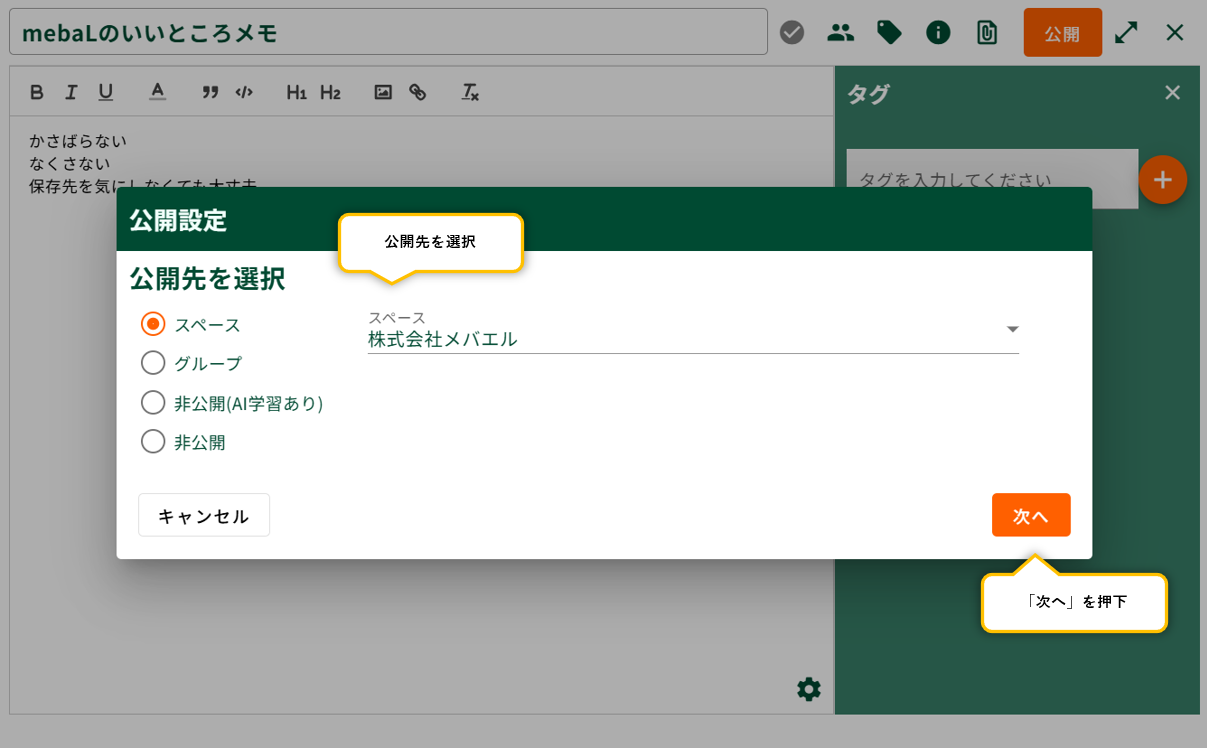Click the memo title input field

pos(388,33)
